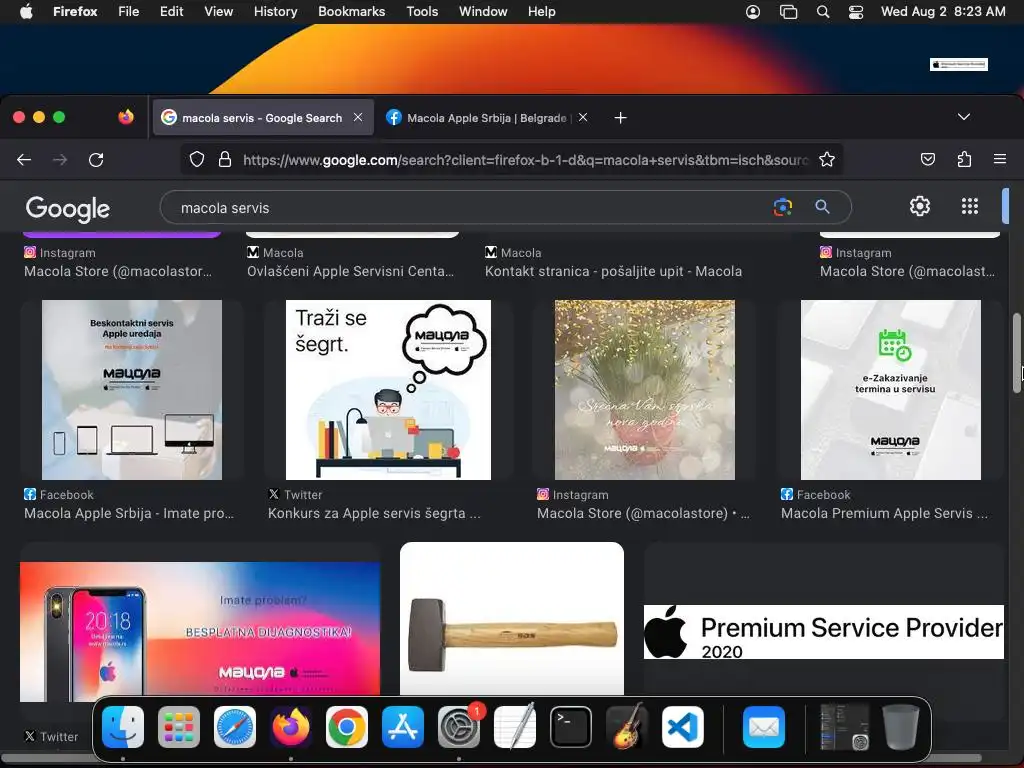The height and width of the screenshot is (768, 1024).
Task: Click the magnifier search button in Google
Action: 822,207
